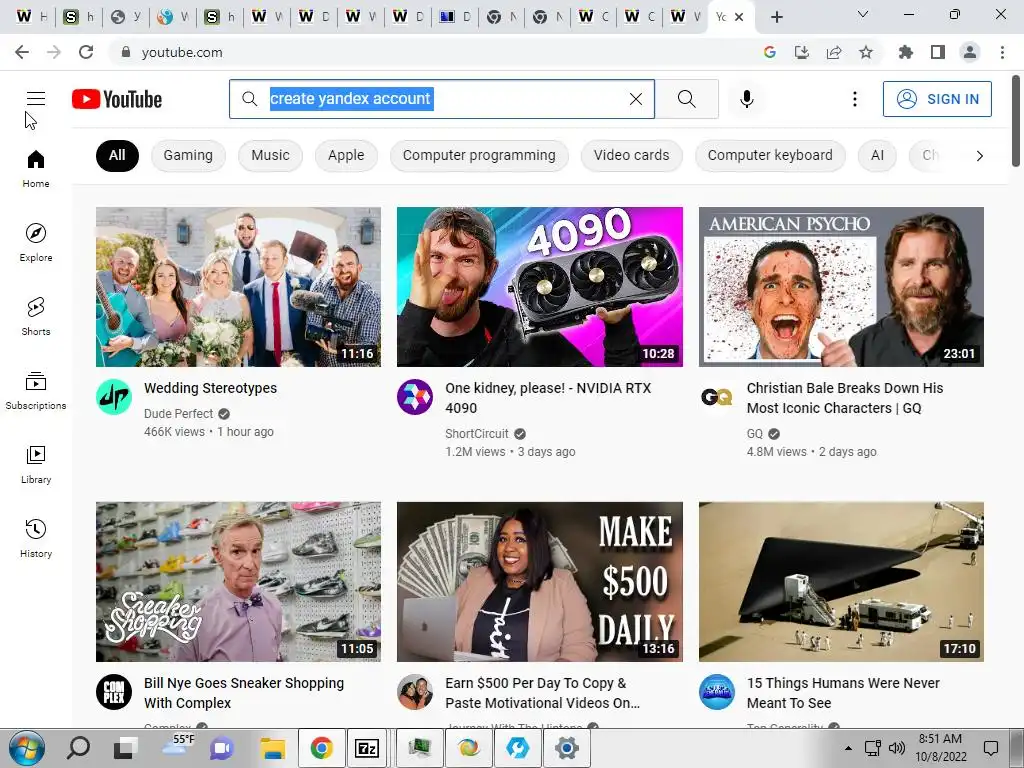Open Chrome from the taskbar
Viewport: 1024px width, 768px height.
(321, 748)
